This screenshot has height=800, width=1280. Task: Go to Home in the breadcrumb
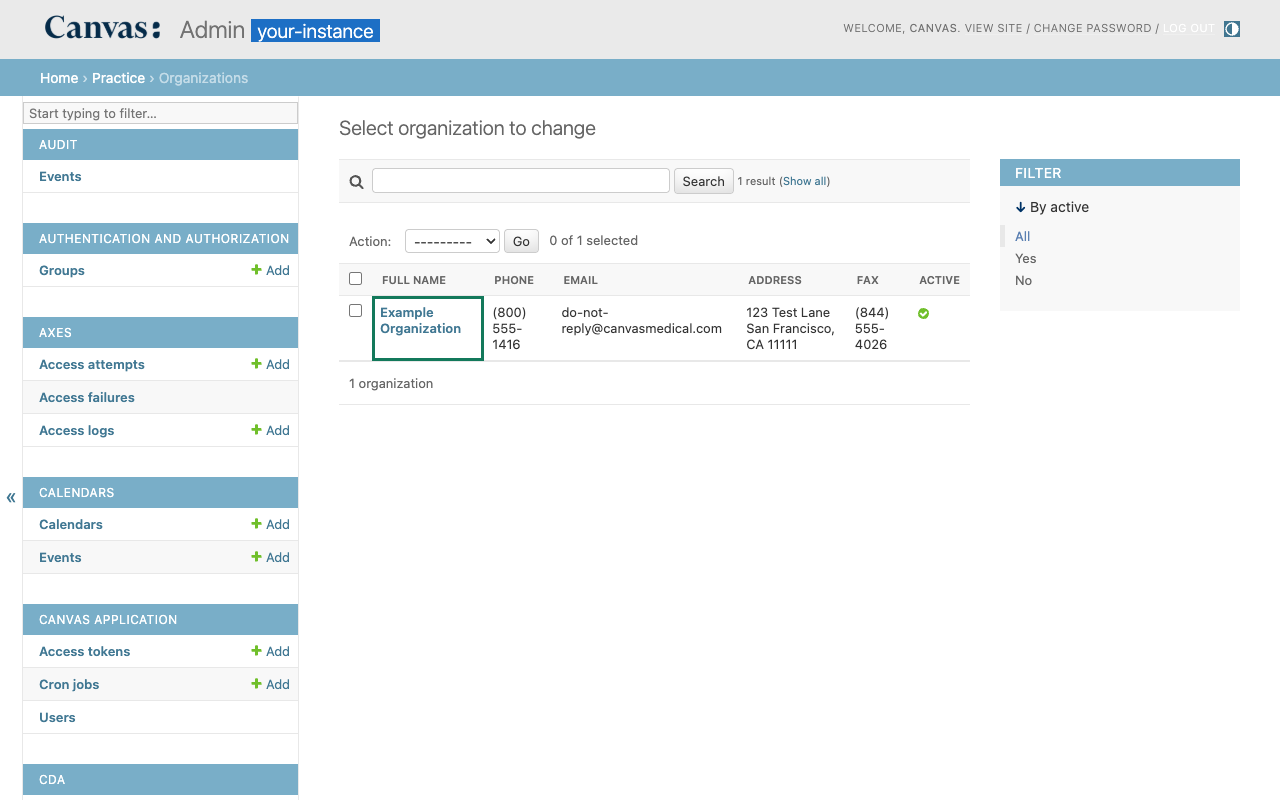click(x=59, y=78)
